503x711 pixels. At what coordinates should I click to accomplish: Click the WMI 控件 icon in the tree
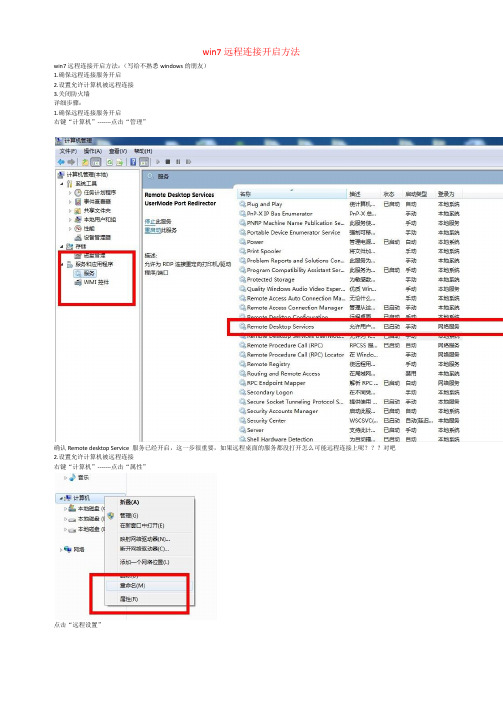(78, 282)
